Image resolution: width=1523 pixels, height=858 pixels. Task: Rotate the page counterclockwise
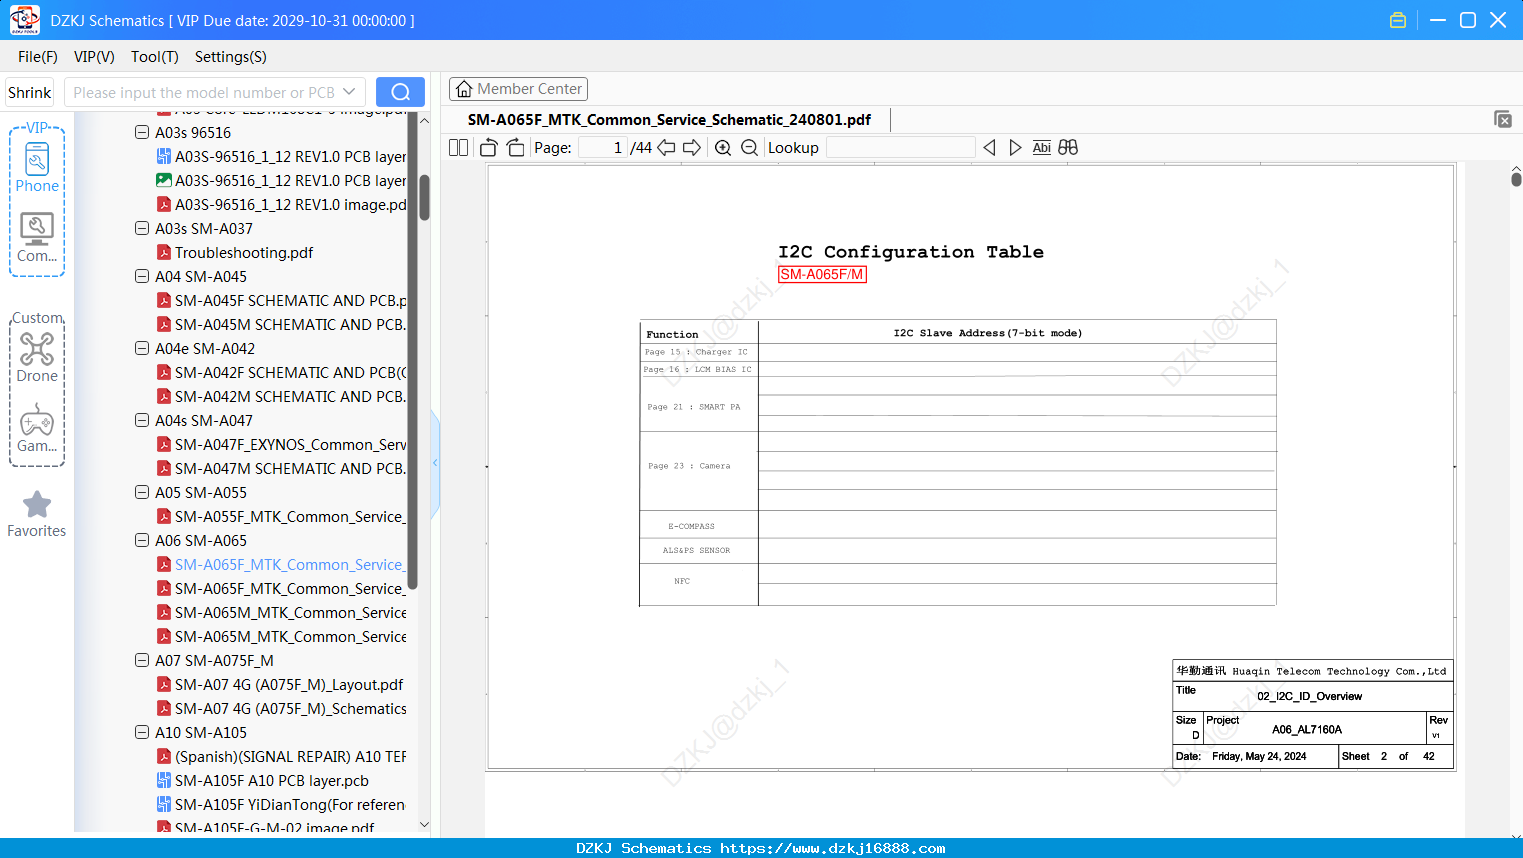[x=489, y=148]
